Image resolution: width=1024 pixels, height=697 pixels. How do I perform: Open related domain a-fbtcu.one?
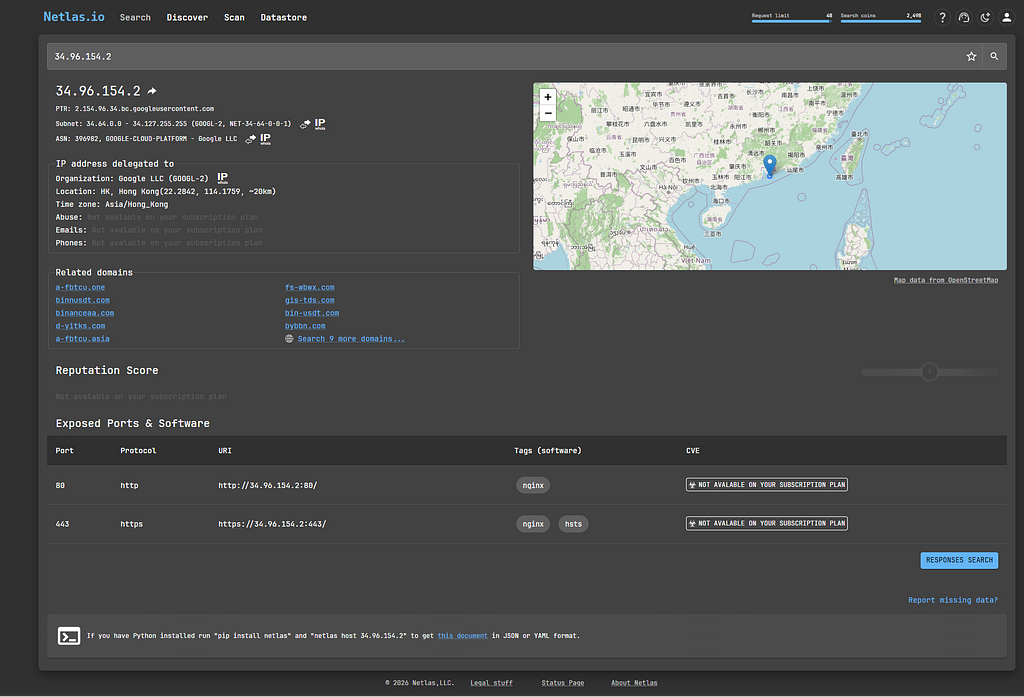coord(80,287)
